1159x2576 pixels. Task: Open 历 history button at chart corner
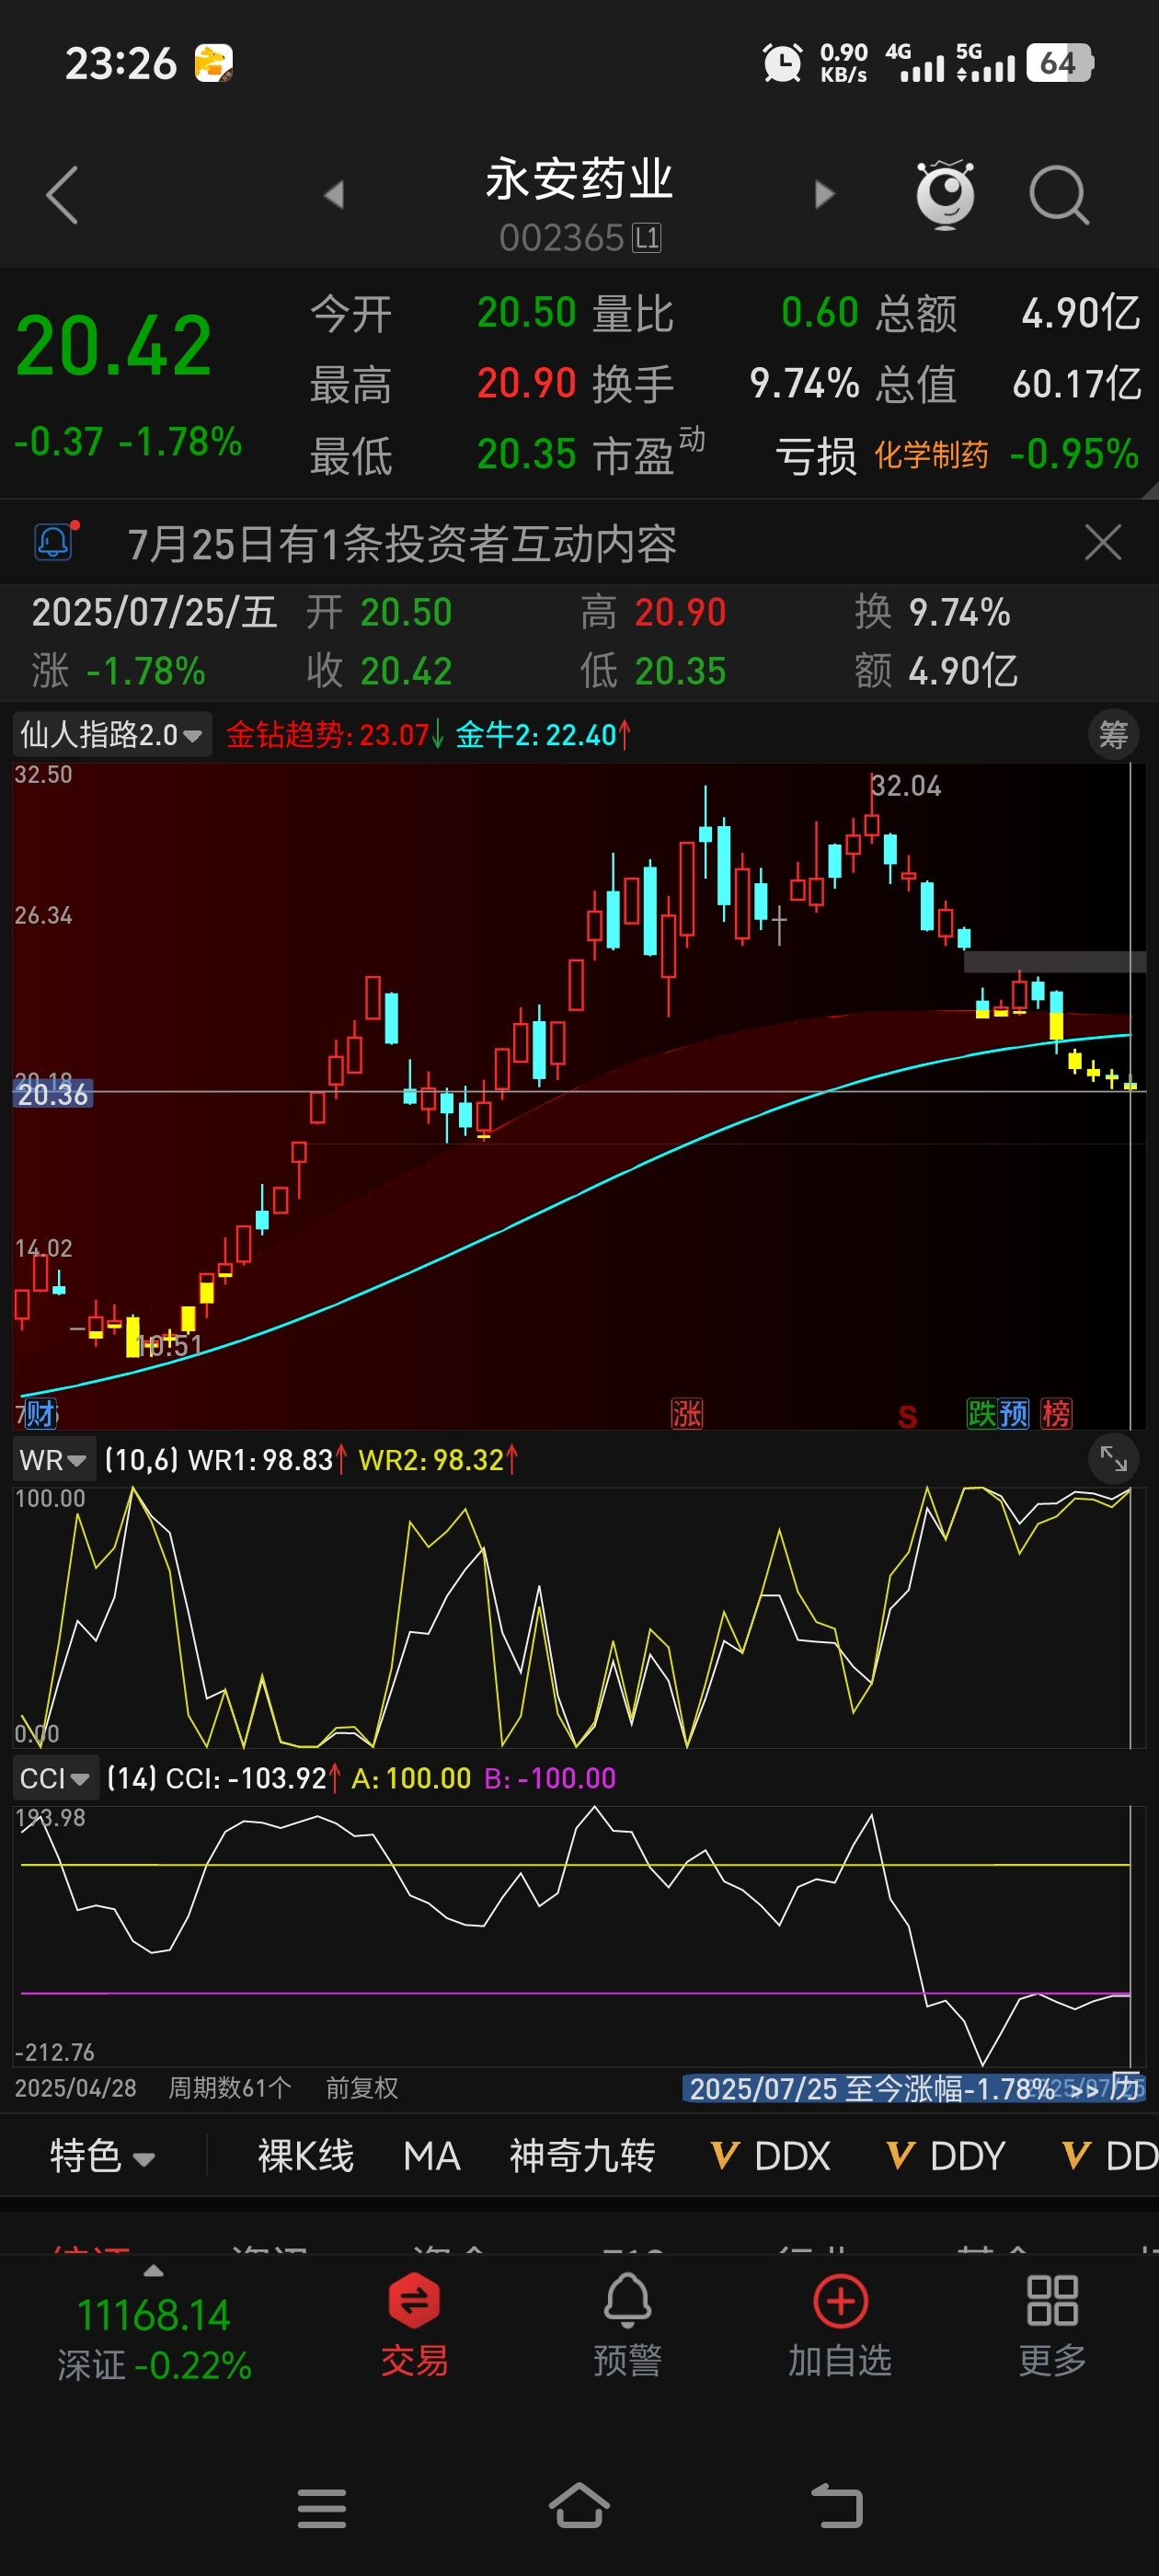click(1126, 2087)
